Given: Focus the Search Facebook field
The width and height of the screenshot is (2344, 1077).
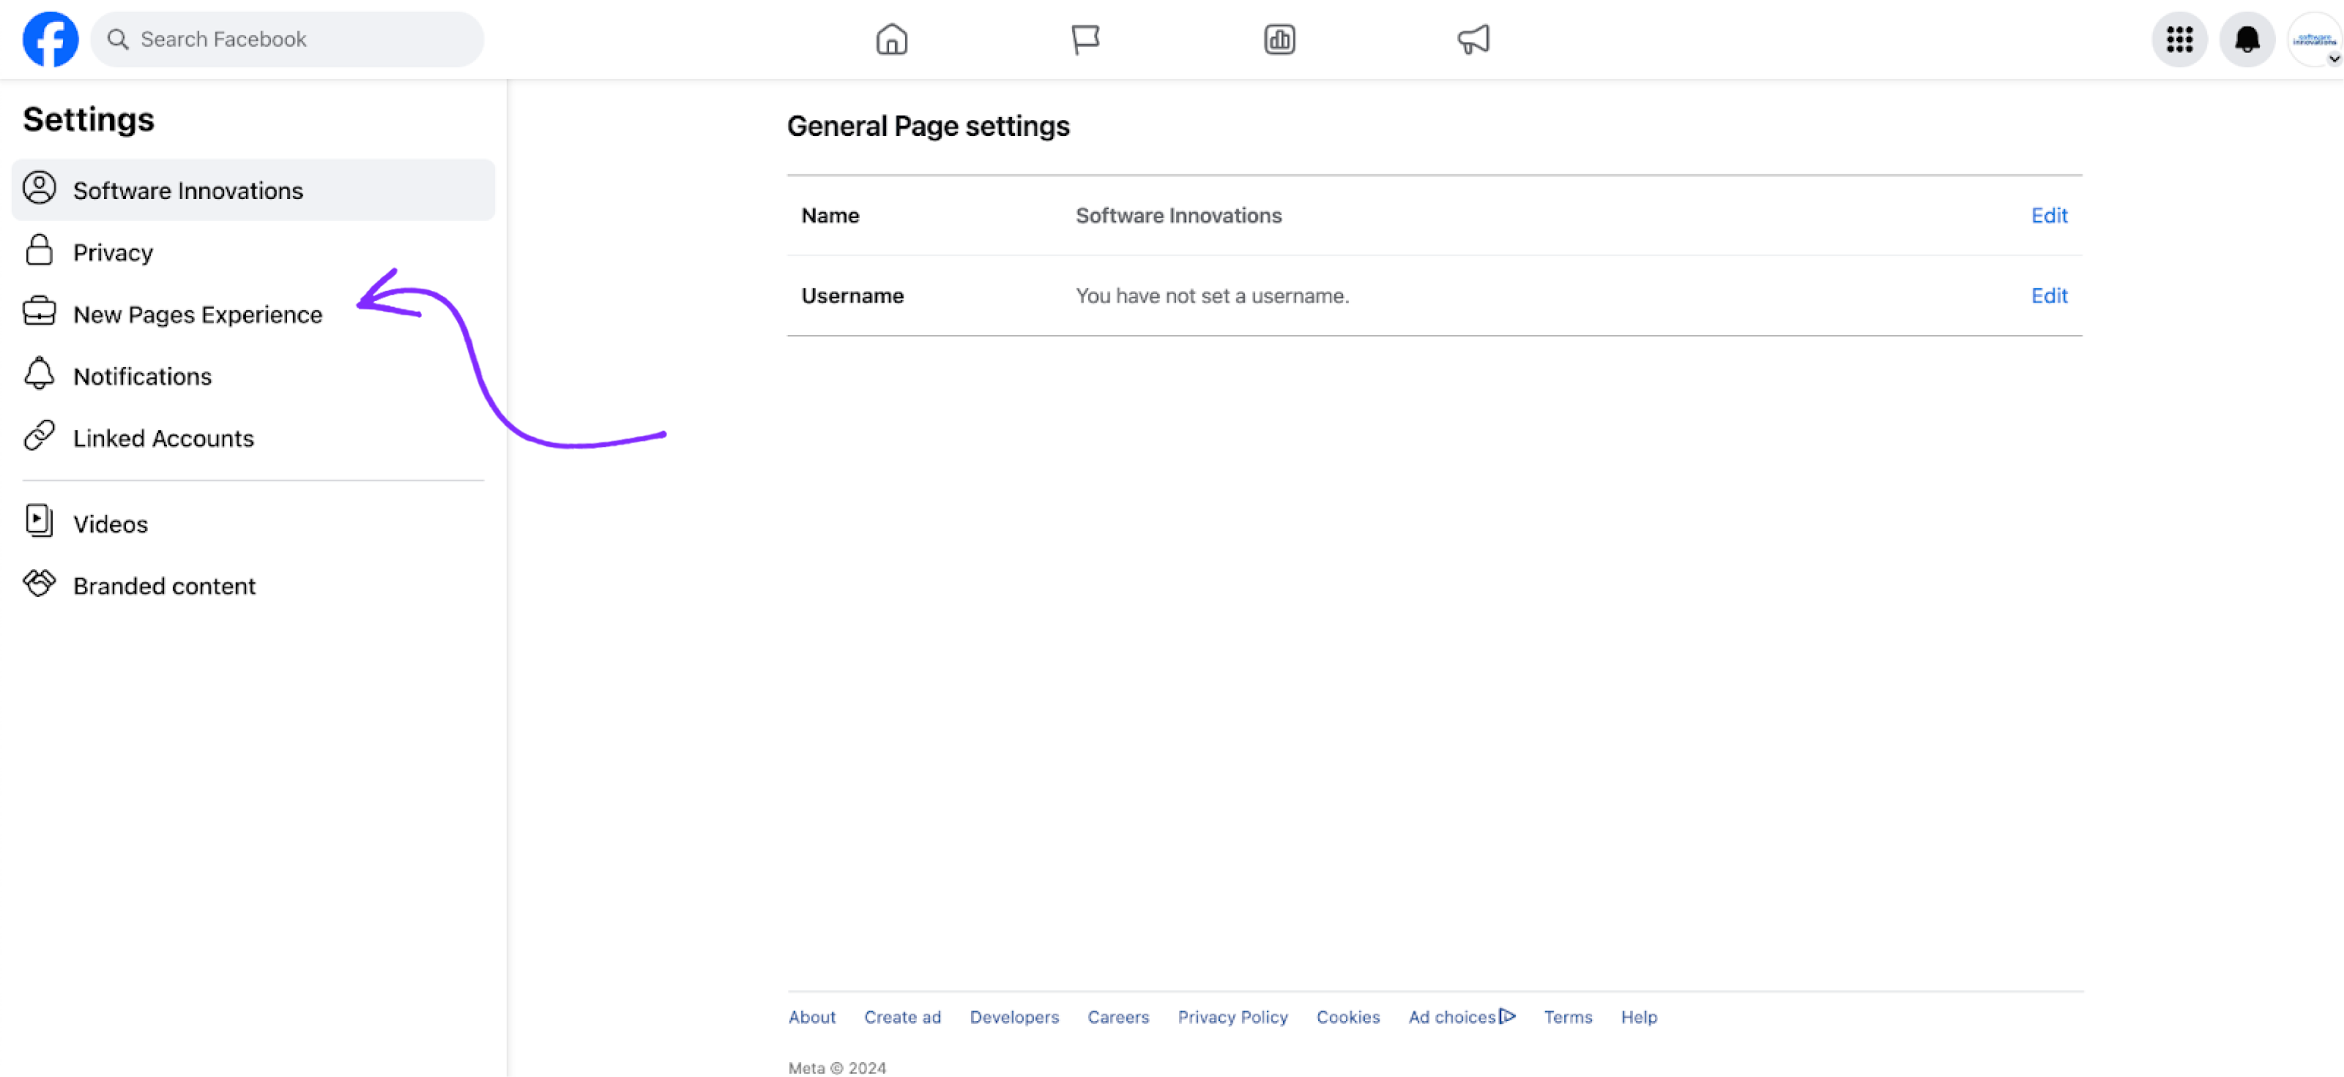Looking at the screenshot, I should tap(287, 39).
